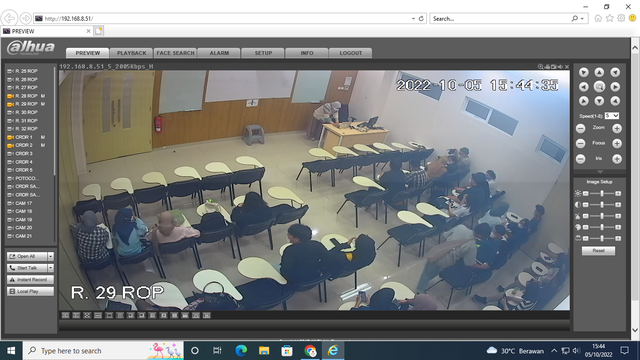Select the PREVIEW tab
This screenshot has width=640, height=360.
click(87, 53)
